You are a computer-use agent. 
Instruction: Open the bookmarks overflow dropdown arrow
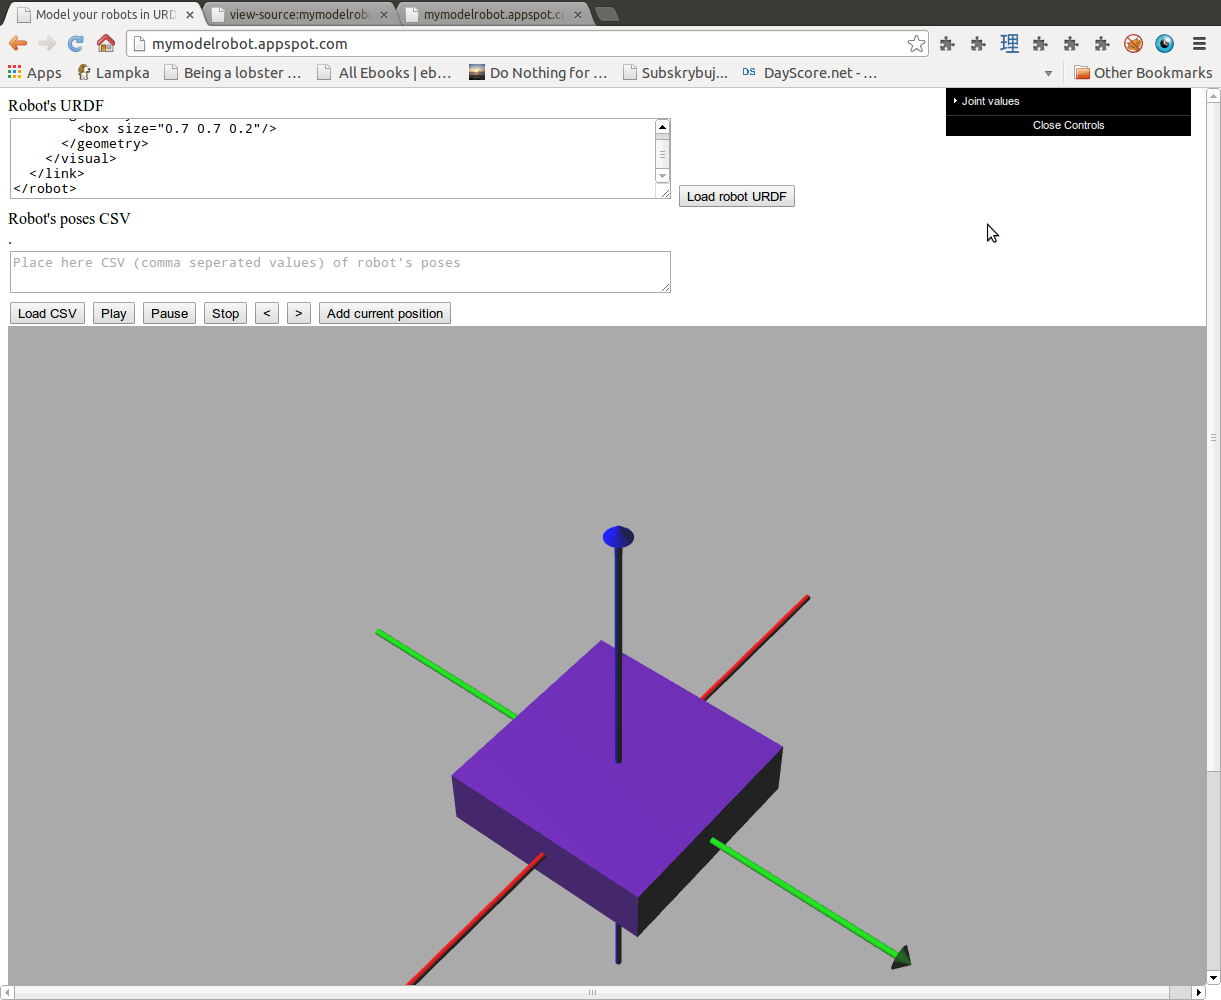coord(1048,73)
